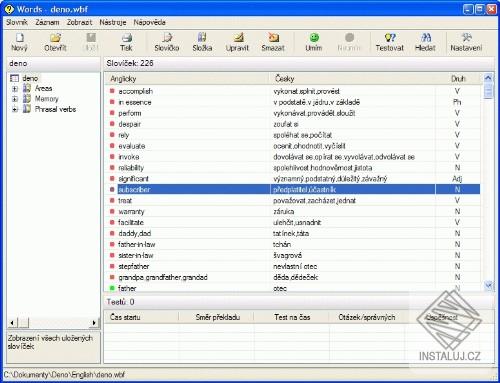Edit entry using Upravit icon
The height and width of the screenshot is (383, 500).
click(x=238, y=37)
